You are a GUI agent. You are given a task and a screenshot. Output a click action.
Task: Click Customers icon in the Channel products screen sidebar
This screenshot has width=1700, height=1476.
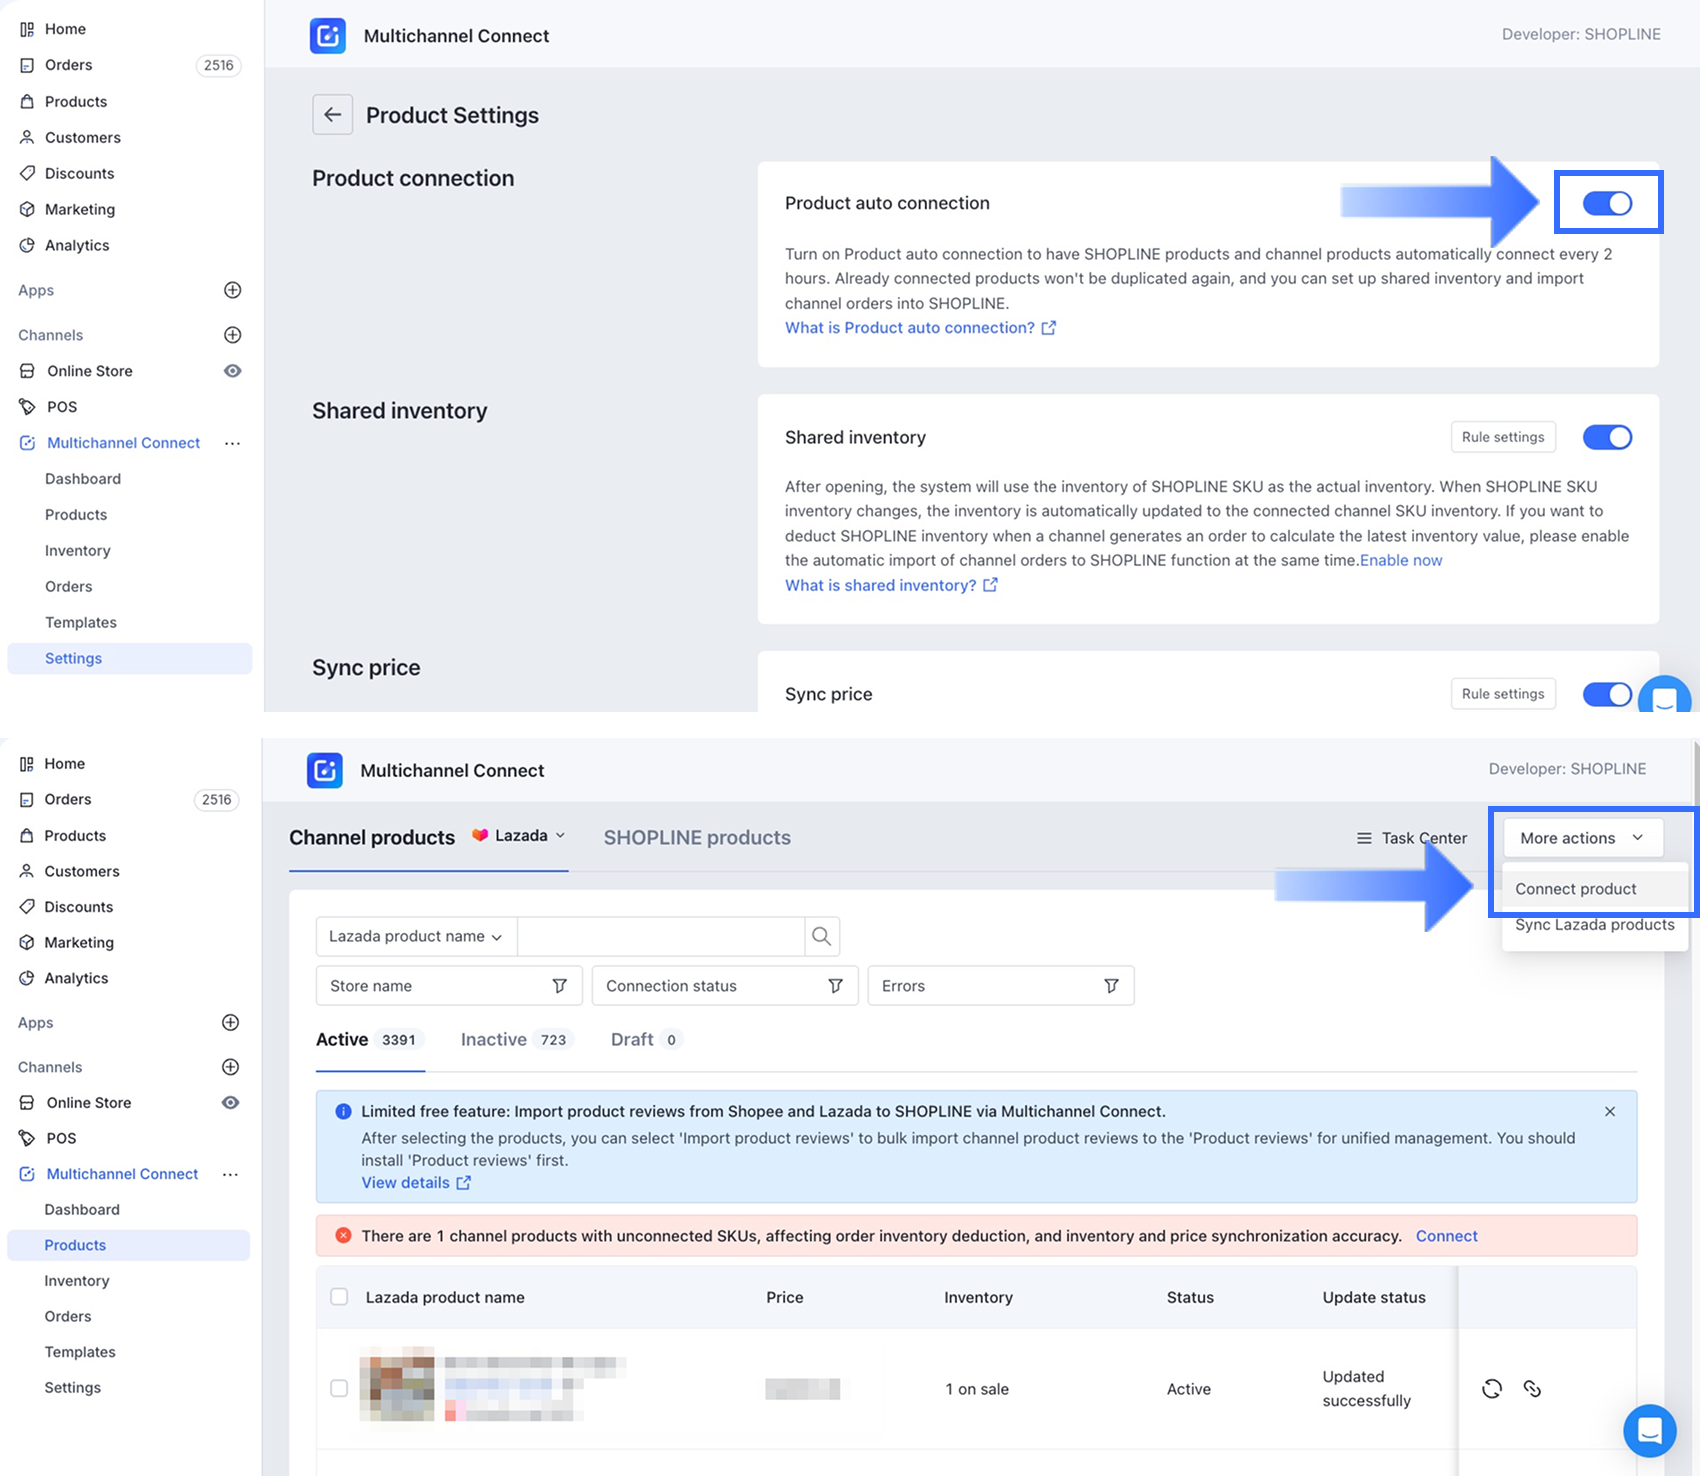coord(27,871)
